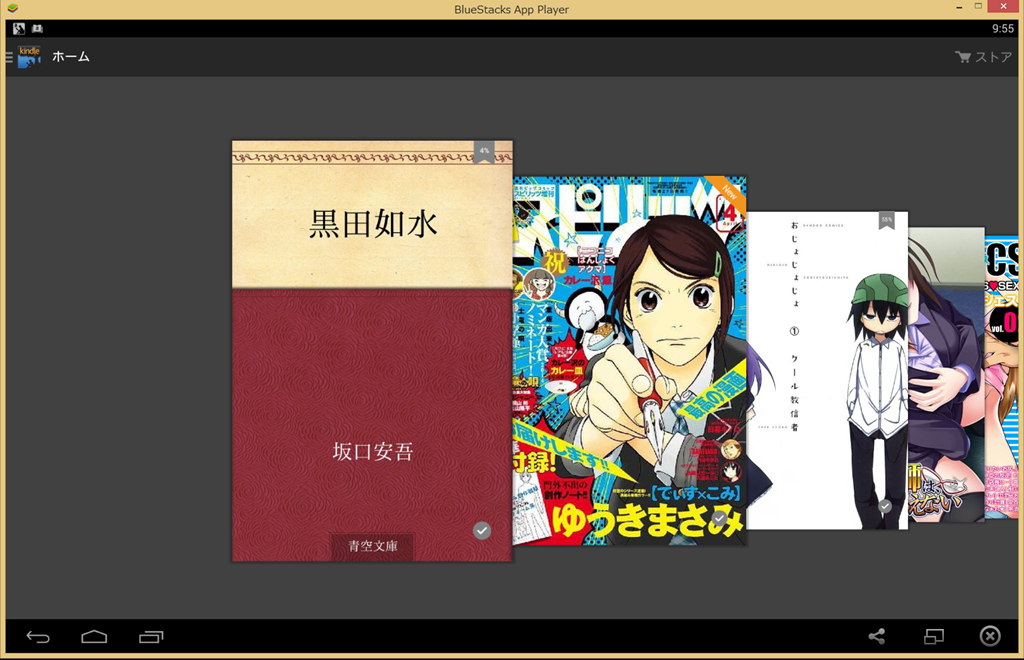Click the ホーム title label
This screenshot has height=660, width=1024.
point(71,57)
